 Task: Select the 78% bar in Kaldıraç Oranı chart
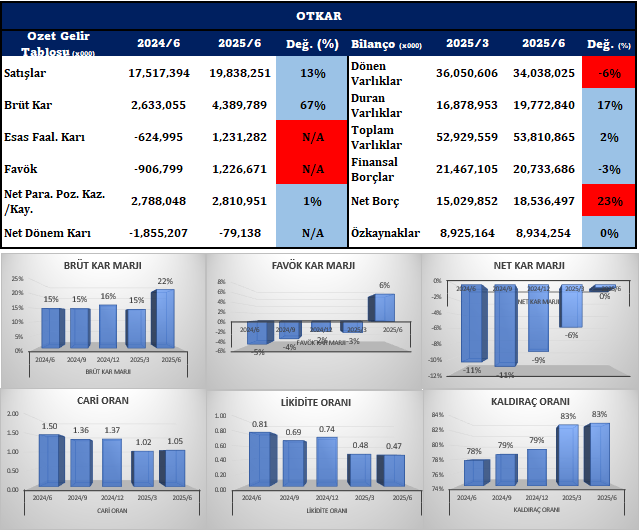477,473
